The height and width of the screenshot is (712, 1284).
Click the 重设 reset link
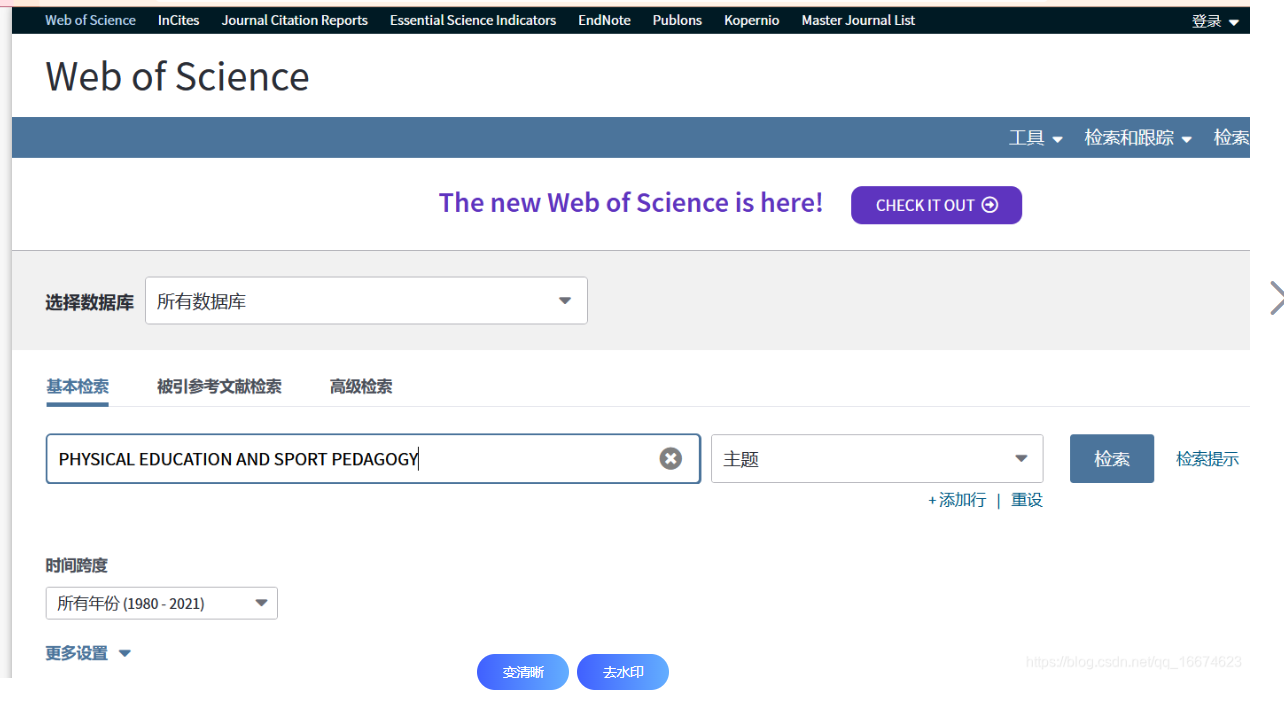point(1027,500)
